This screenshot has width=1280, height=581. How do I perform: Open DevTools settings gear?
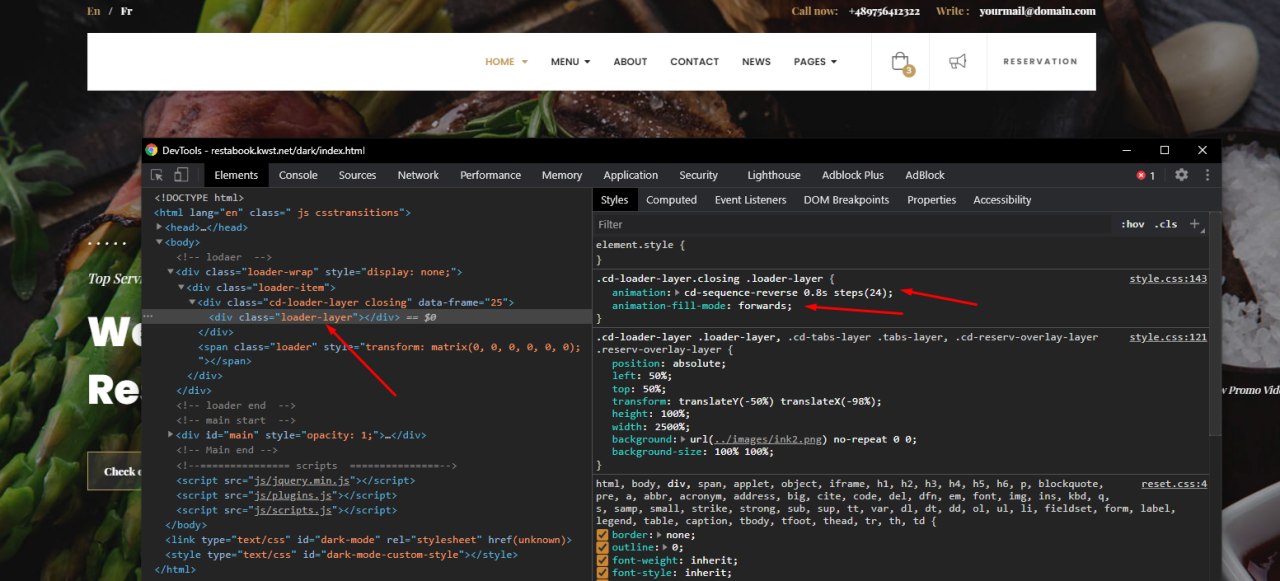pos(1181,175)
